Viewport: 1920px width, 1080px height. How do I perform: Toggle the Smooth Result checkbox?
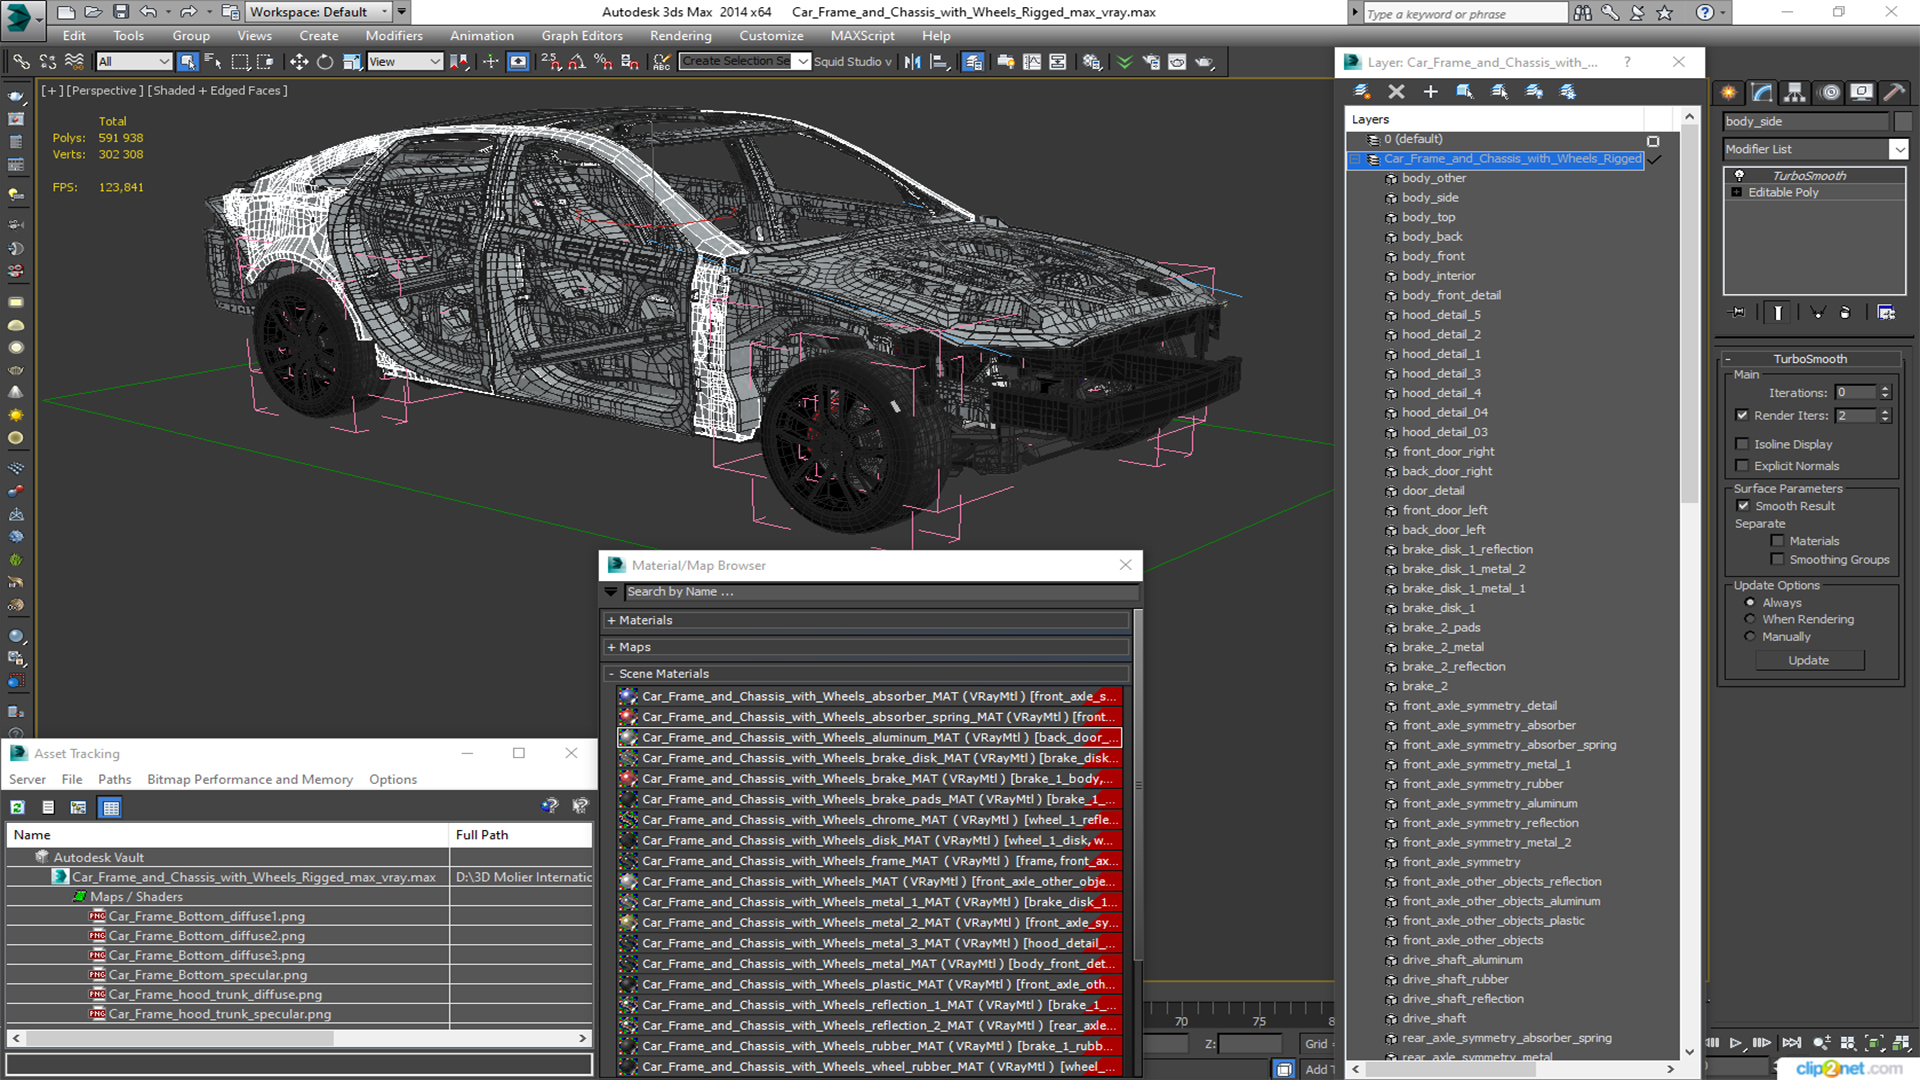[x=1744, y=506]
